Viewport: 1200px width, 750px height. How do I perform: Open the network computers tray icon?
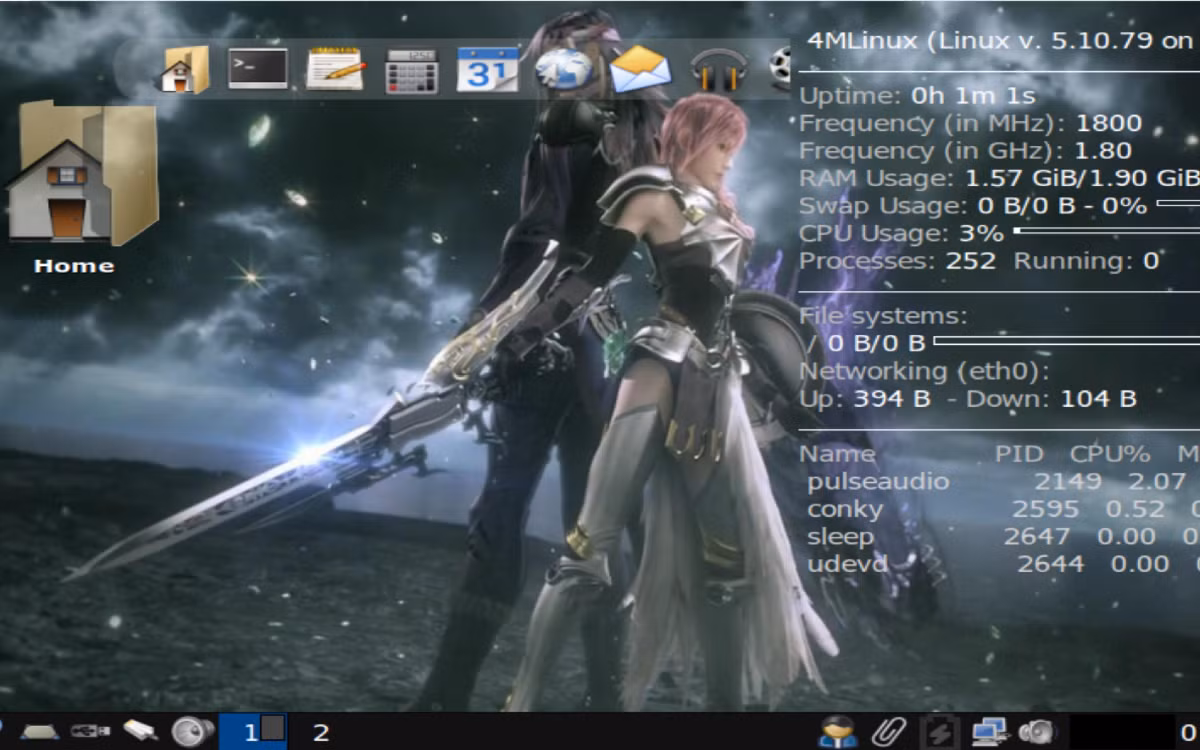(x=989, y=732)
